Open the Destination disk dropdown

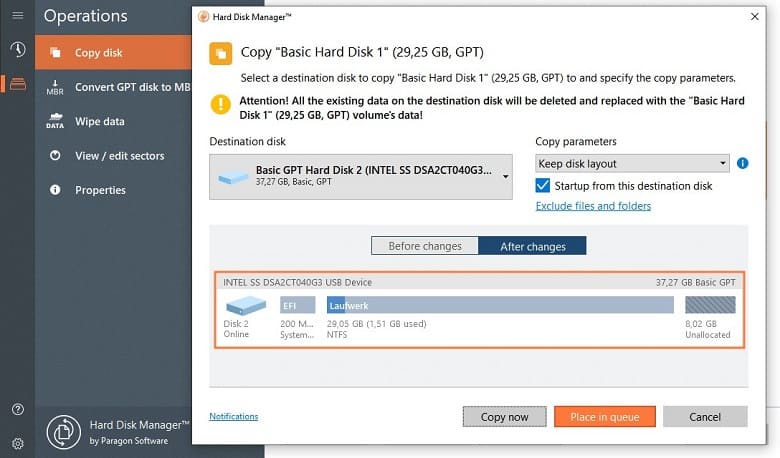click(361, 177)
